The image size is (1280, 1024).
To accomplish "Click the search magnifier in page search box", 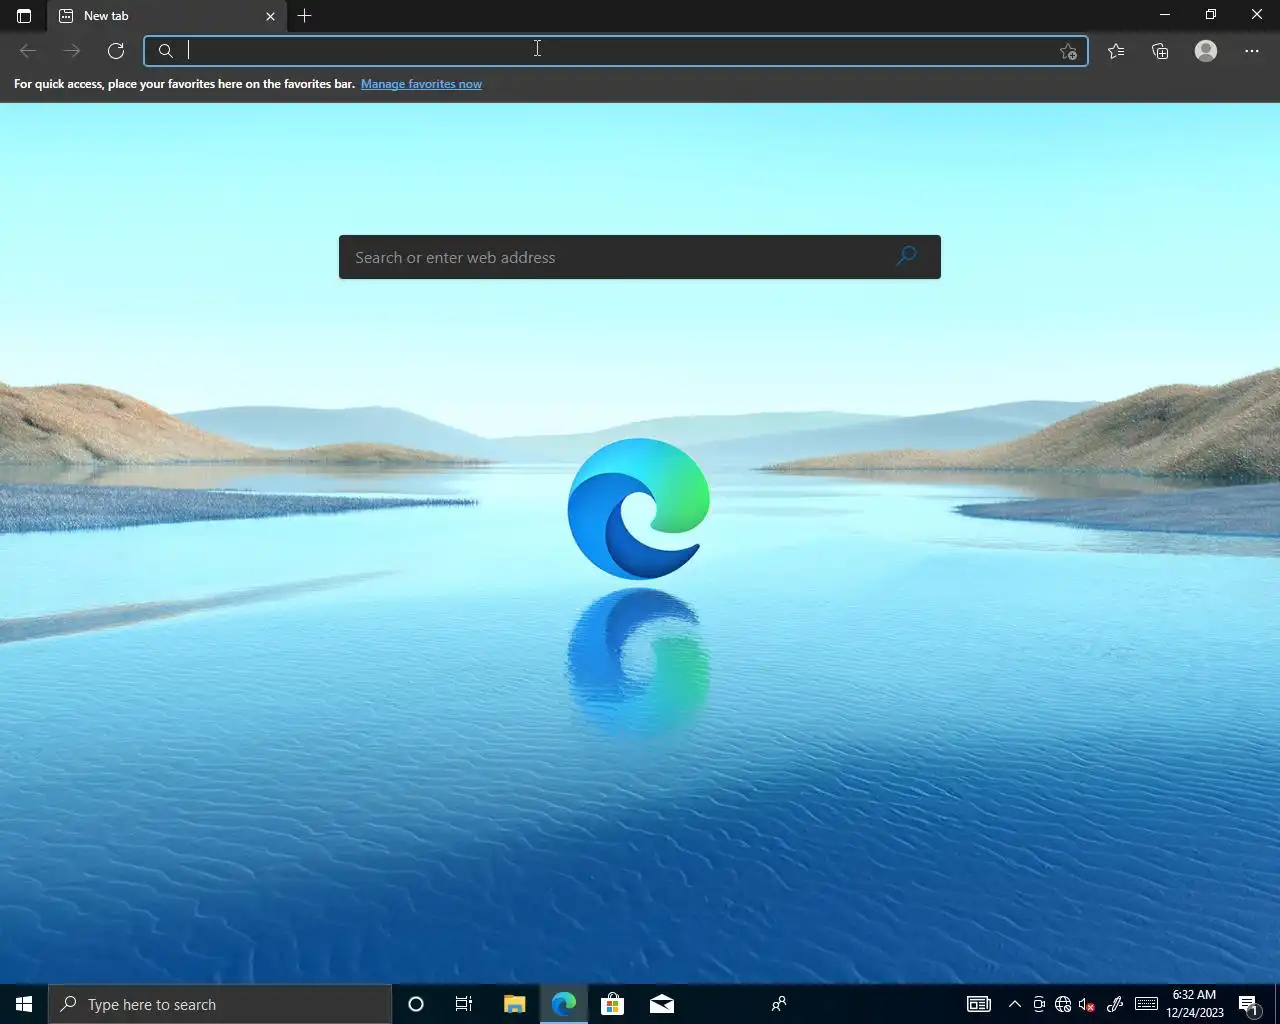I will pos(906,257).
